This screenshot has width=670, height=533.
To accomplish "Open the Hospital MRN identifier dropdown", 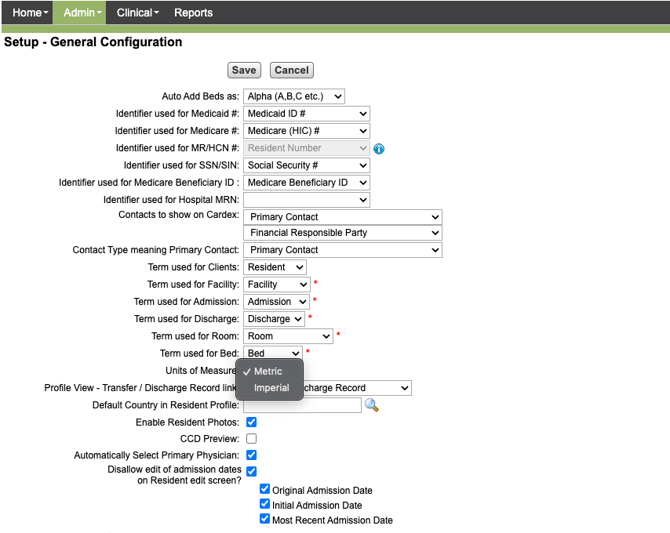I will 306,200.
